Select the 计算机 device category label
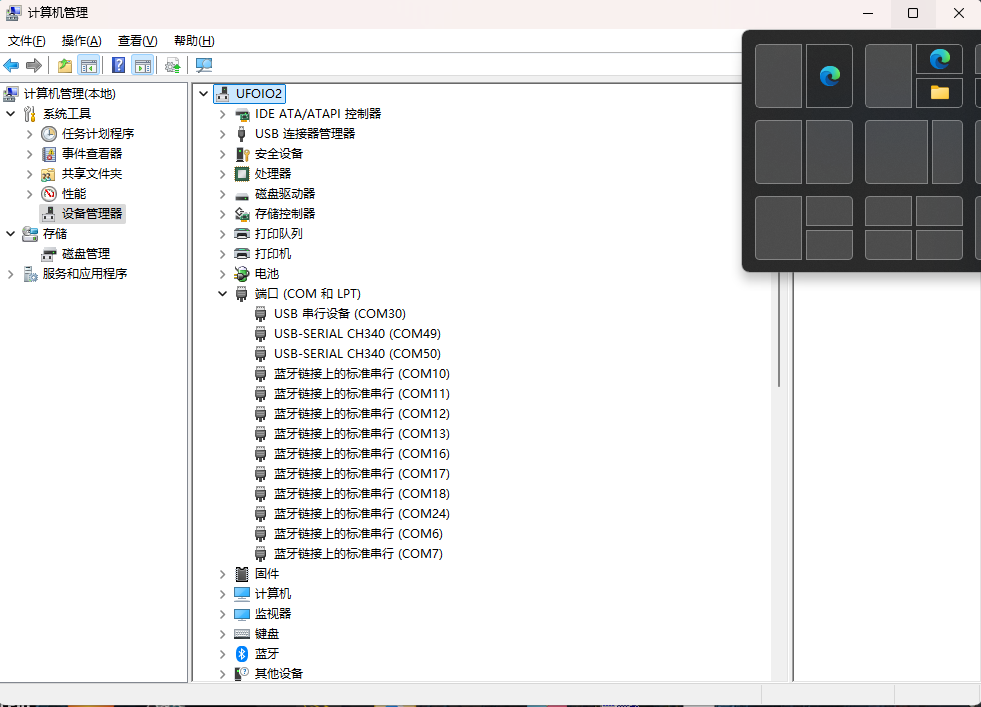Screen dimensions: 981x707 (x=273, y=594)
